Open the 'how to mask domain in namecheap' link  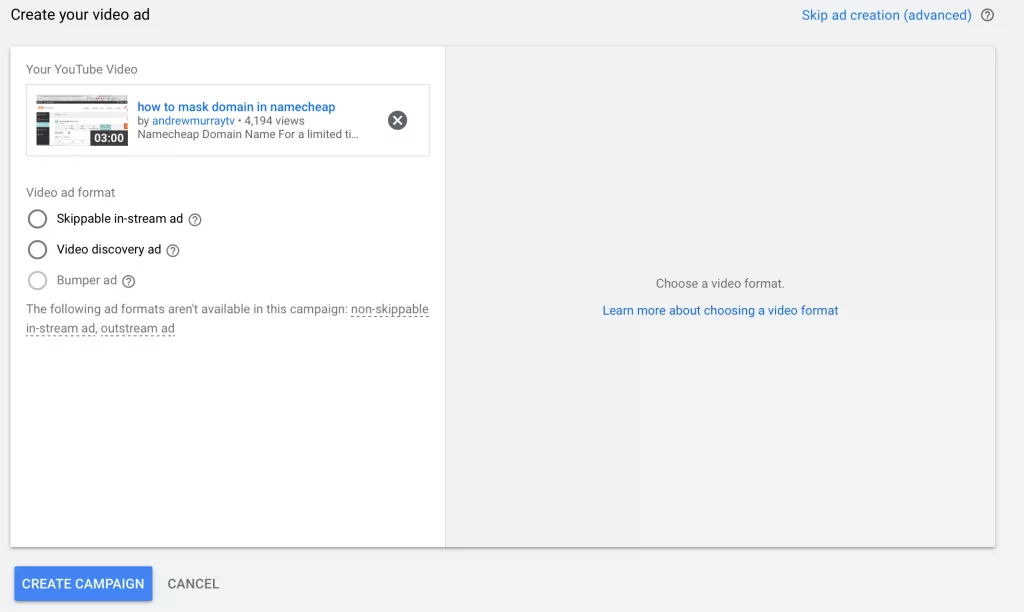tap(236, 106)
